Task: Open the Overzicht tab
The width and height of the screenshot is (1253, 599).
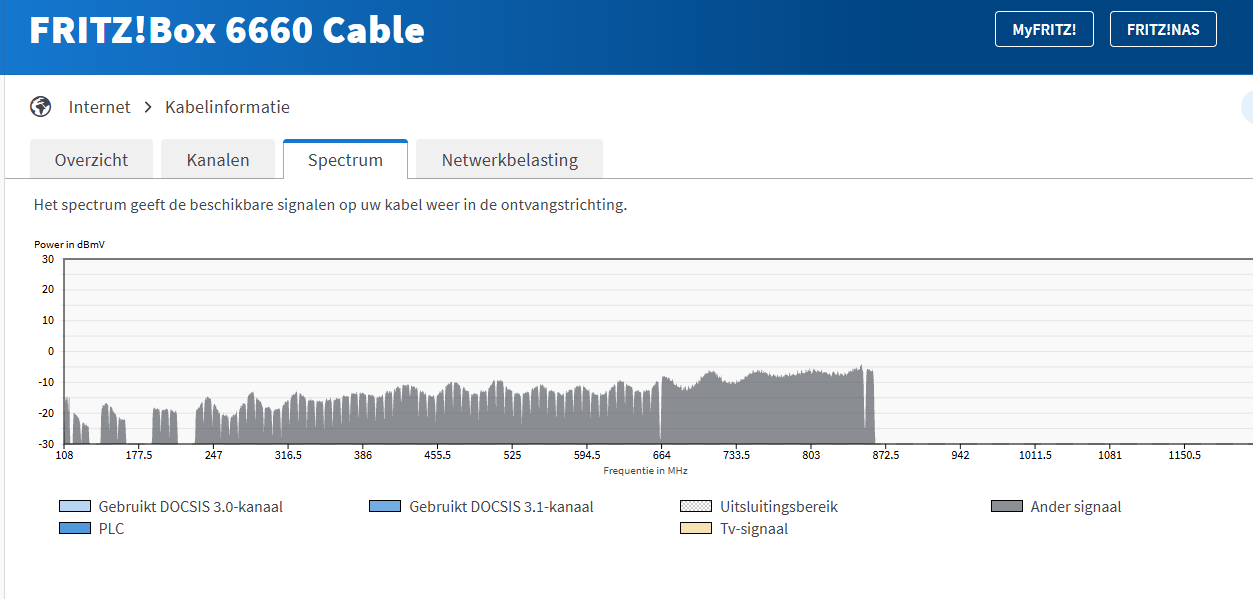Action: [91, 160]
